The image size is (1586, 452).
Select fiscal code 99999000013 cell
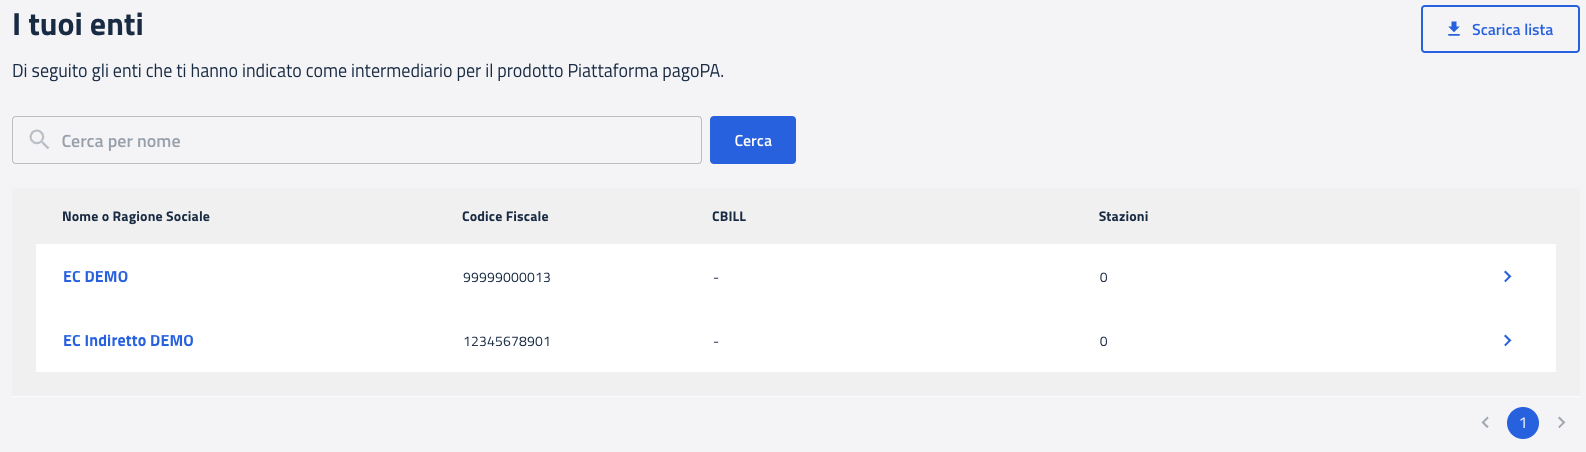pos(507,278)
